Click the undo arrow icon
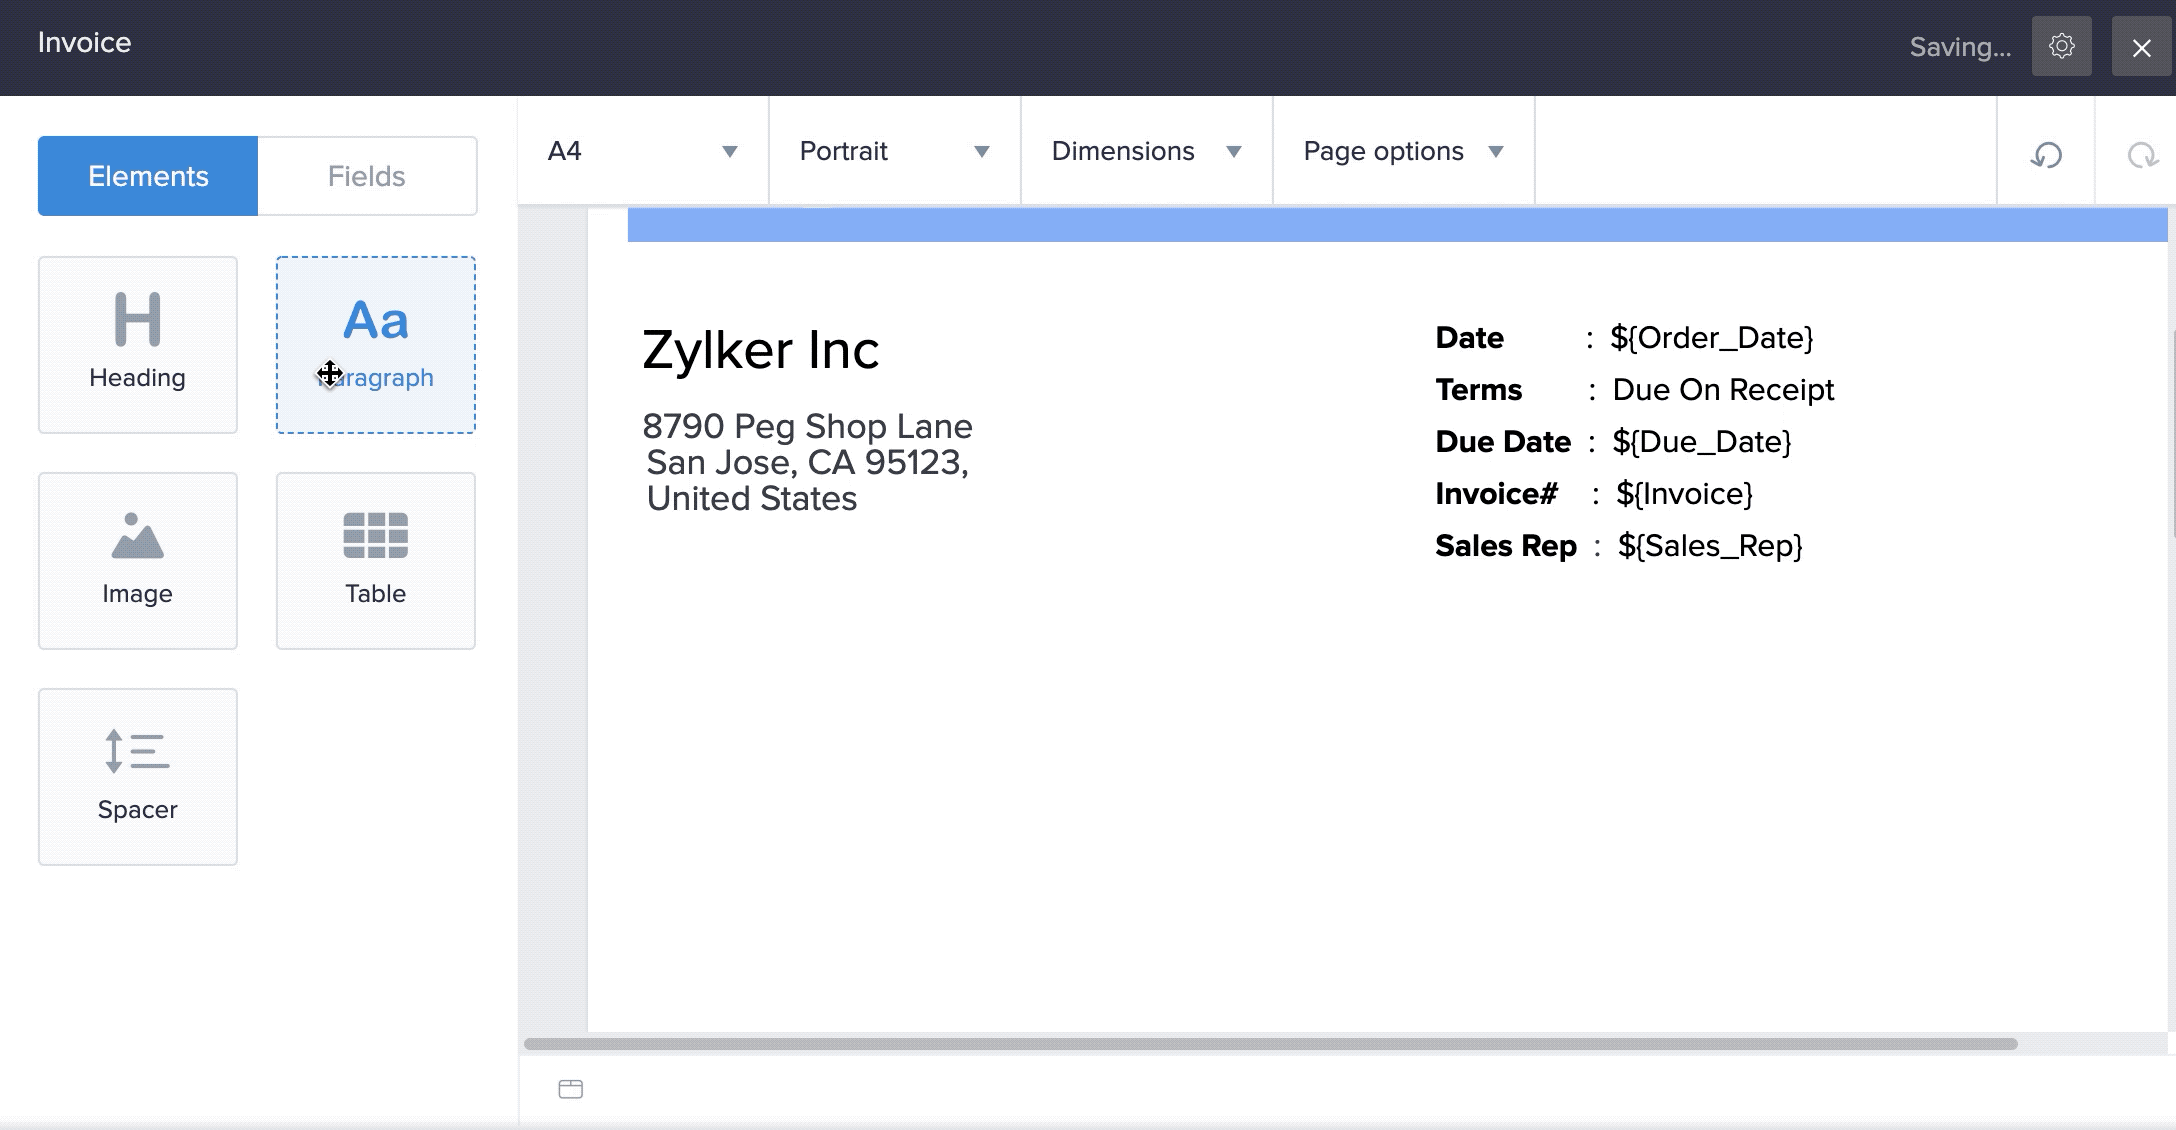Viewport: 2176px width, 1130px height. (x=2046, y=155)
